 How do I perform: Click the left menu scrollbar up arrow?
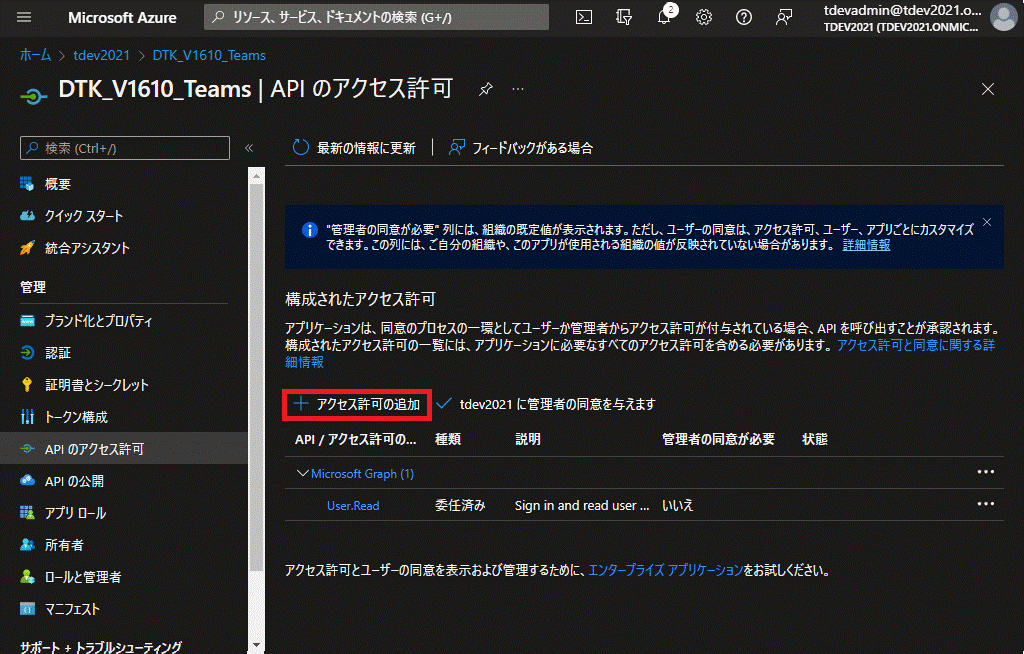pyautogui.click(x=257, y=176)
